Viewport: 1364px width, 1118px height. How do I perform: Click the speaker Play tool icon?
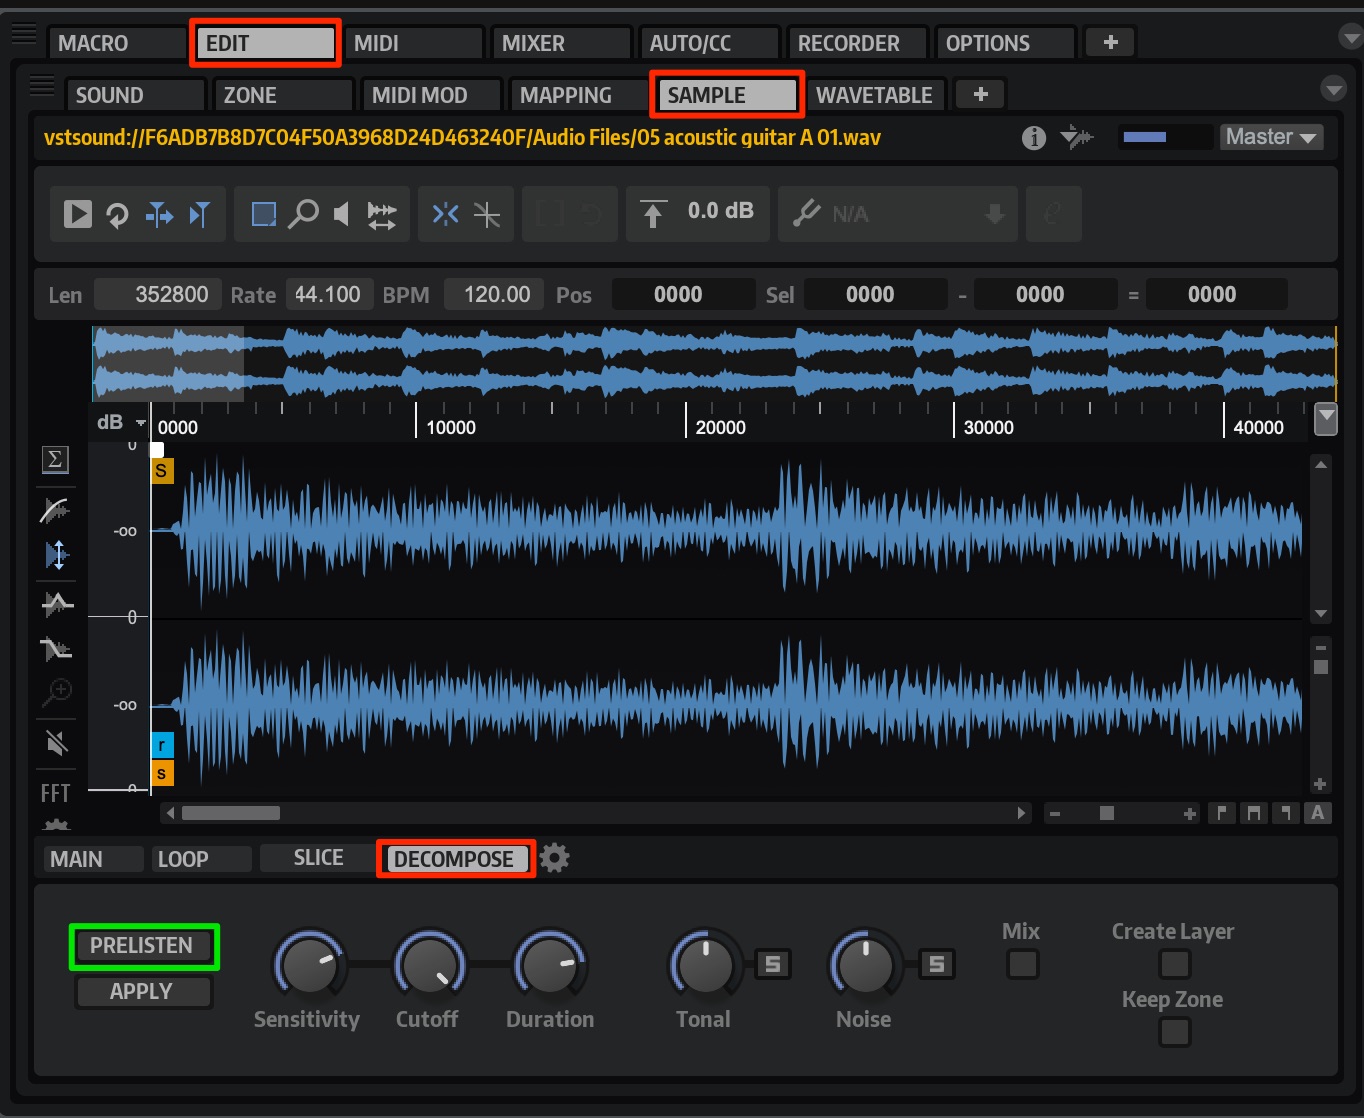click(341, 214)
